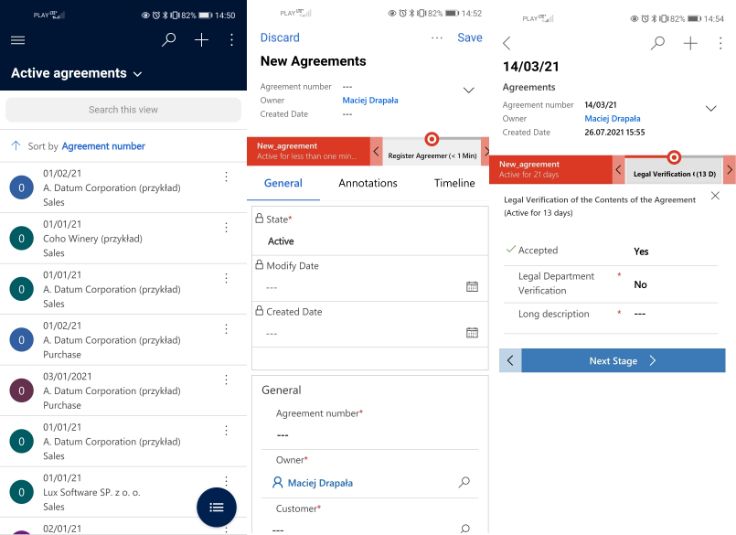This screenshot has width=736, height=535.
Task: Switch to Timeline tab
Action: coord(454,183)
